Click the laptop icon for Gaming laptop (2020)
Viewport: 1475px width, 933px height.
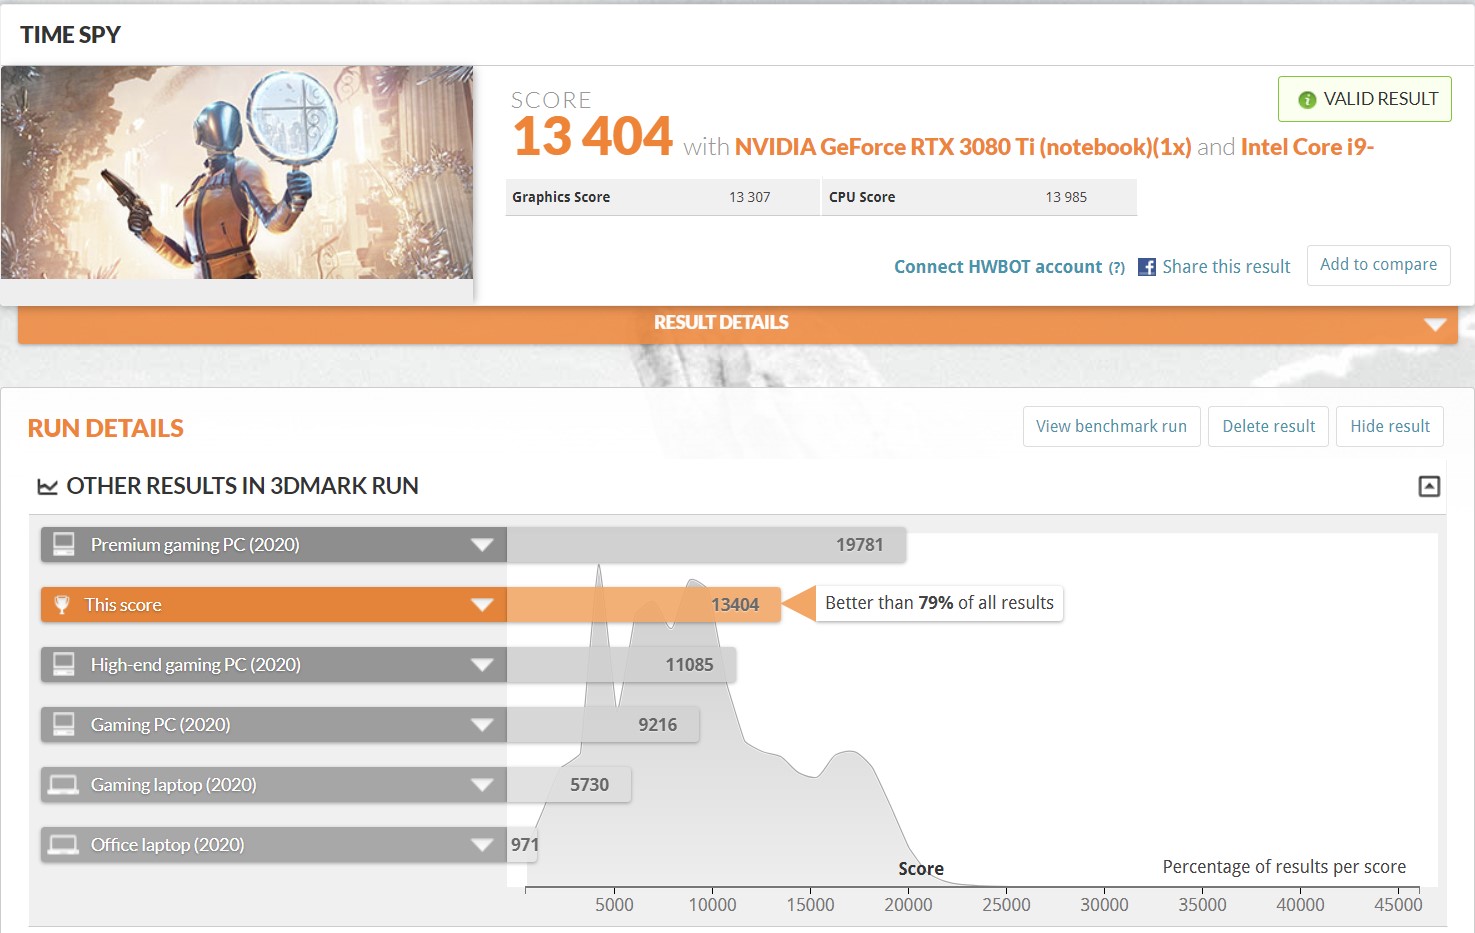click(64, 785)
